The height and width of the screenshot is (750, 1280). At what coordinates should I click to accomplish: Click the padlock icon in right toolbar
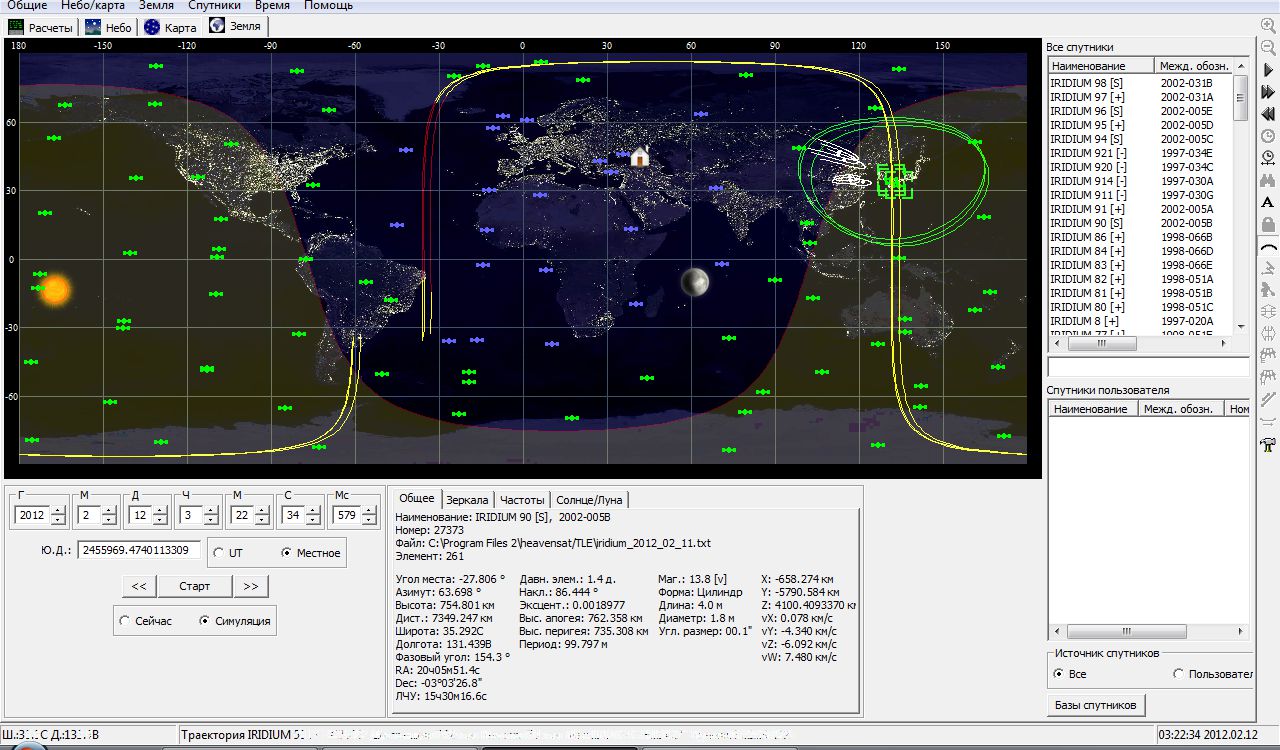pos(1268,224)
